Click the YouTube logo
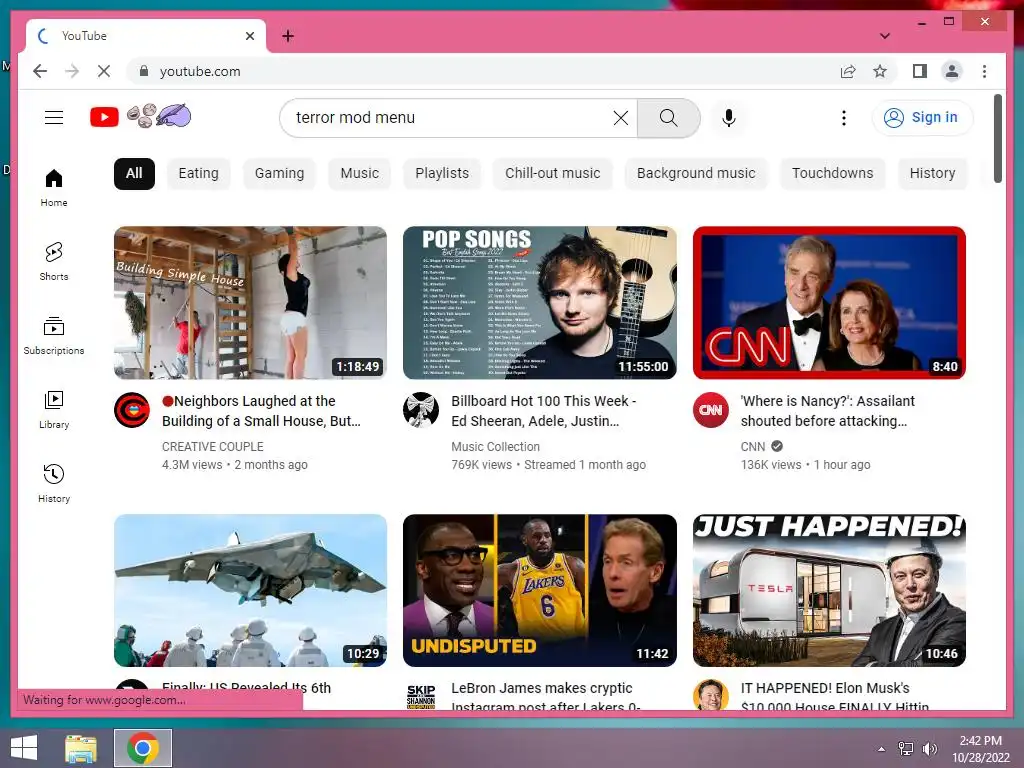Image resolution: width=1024 pixels, height=768 pixels. [104, 117]
